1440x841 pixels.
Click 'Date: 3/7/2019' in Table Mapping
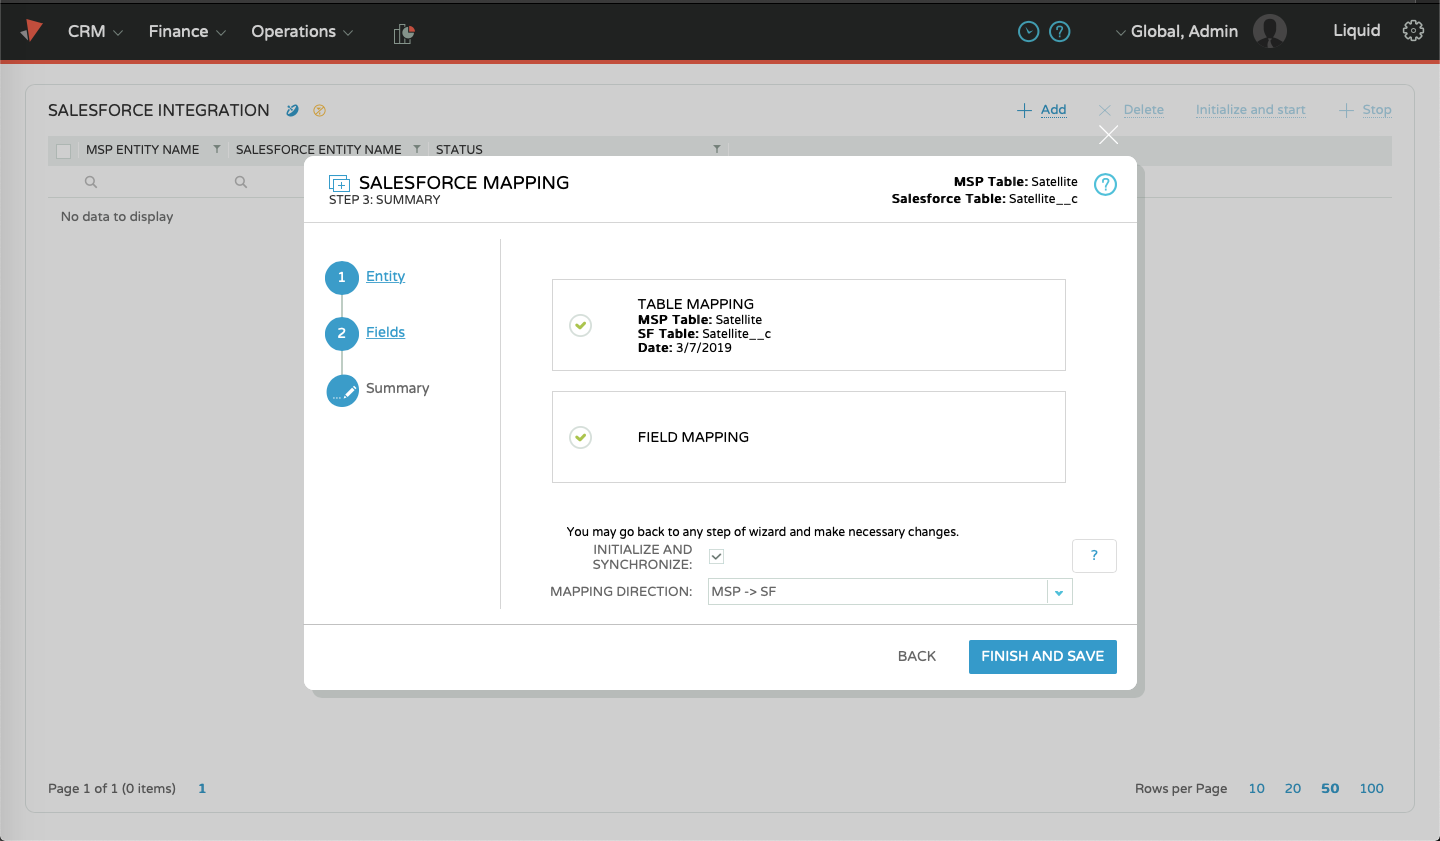click(x=685, y=348)
